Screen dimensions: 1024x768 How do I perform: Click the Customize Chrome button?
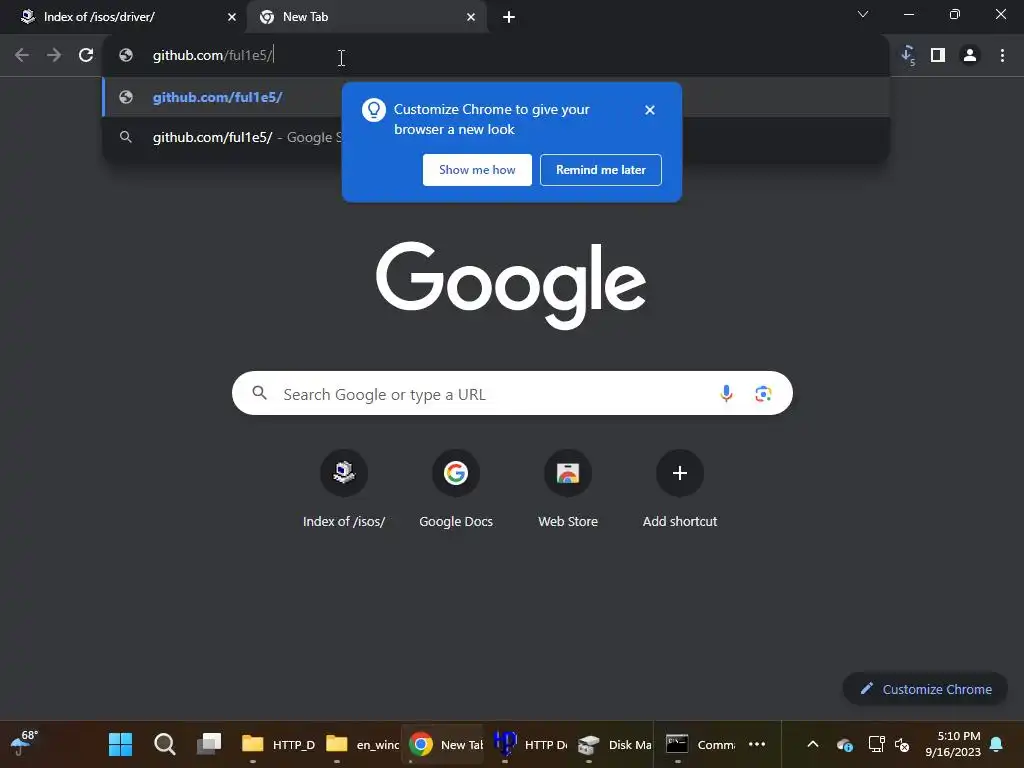(925, 689)
